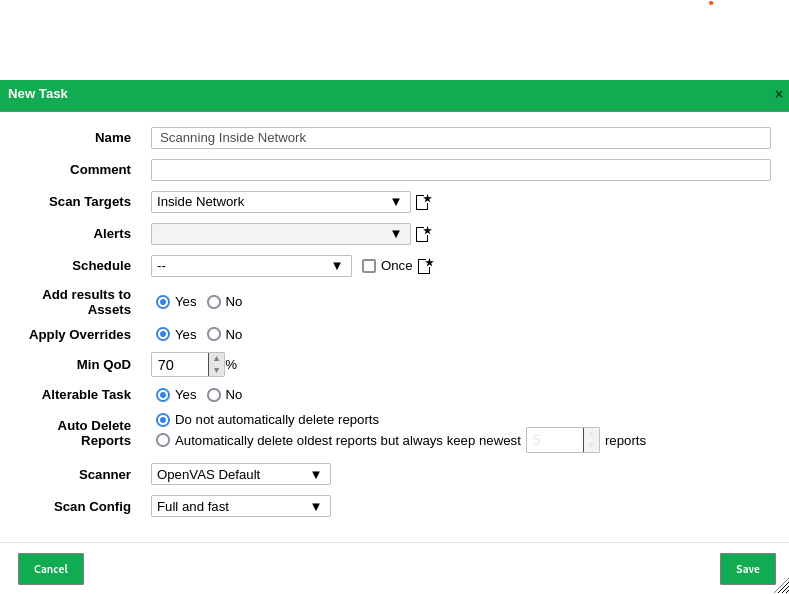Click the Name input field
Viewport: 789px width, 594px height.
(460, 138)
